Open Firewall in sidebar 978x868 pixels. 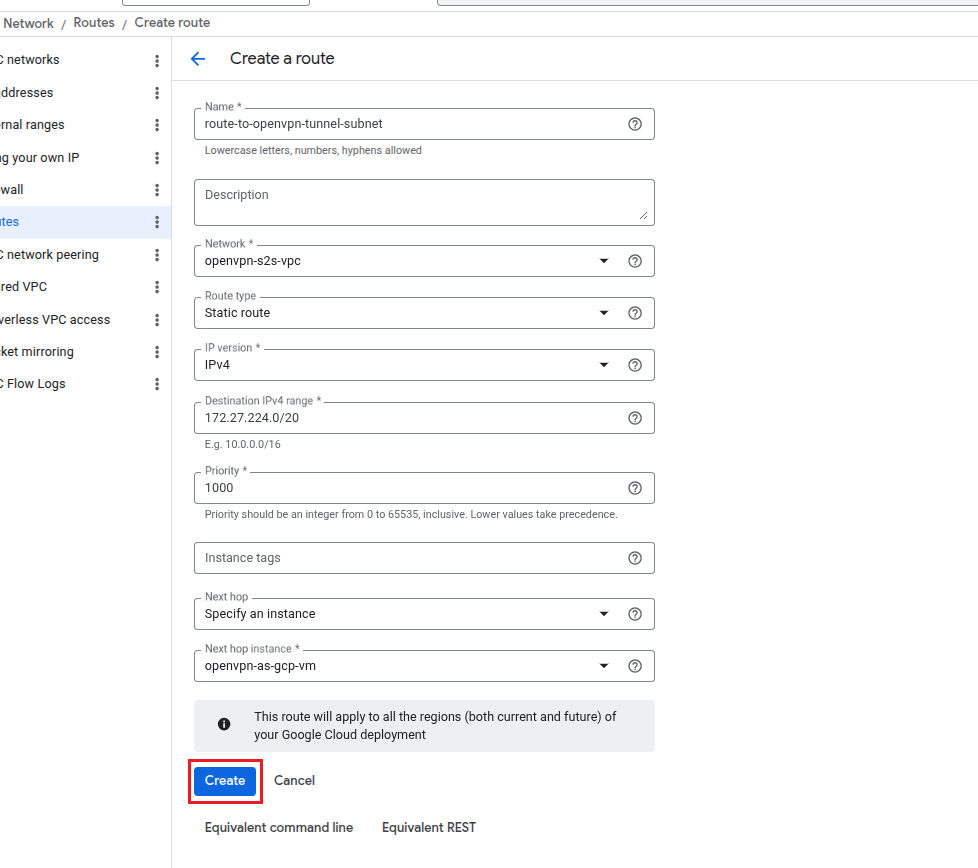coord(12,190)
